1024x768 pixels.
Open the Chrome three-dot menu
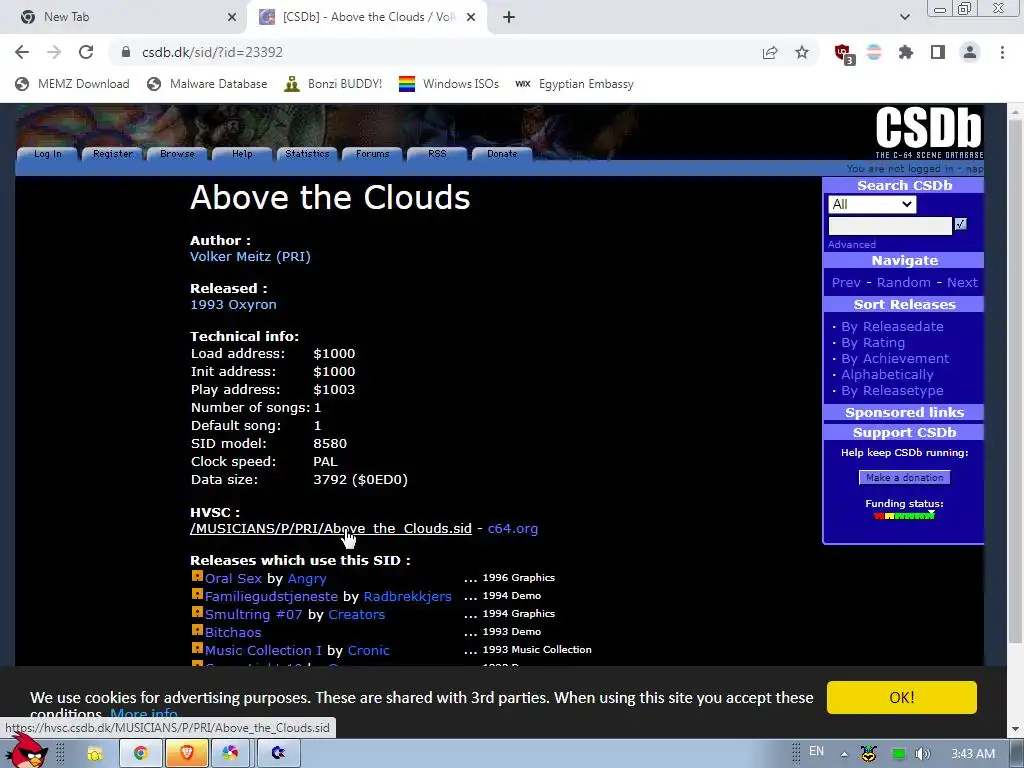tap(1002, 52)
